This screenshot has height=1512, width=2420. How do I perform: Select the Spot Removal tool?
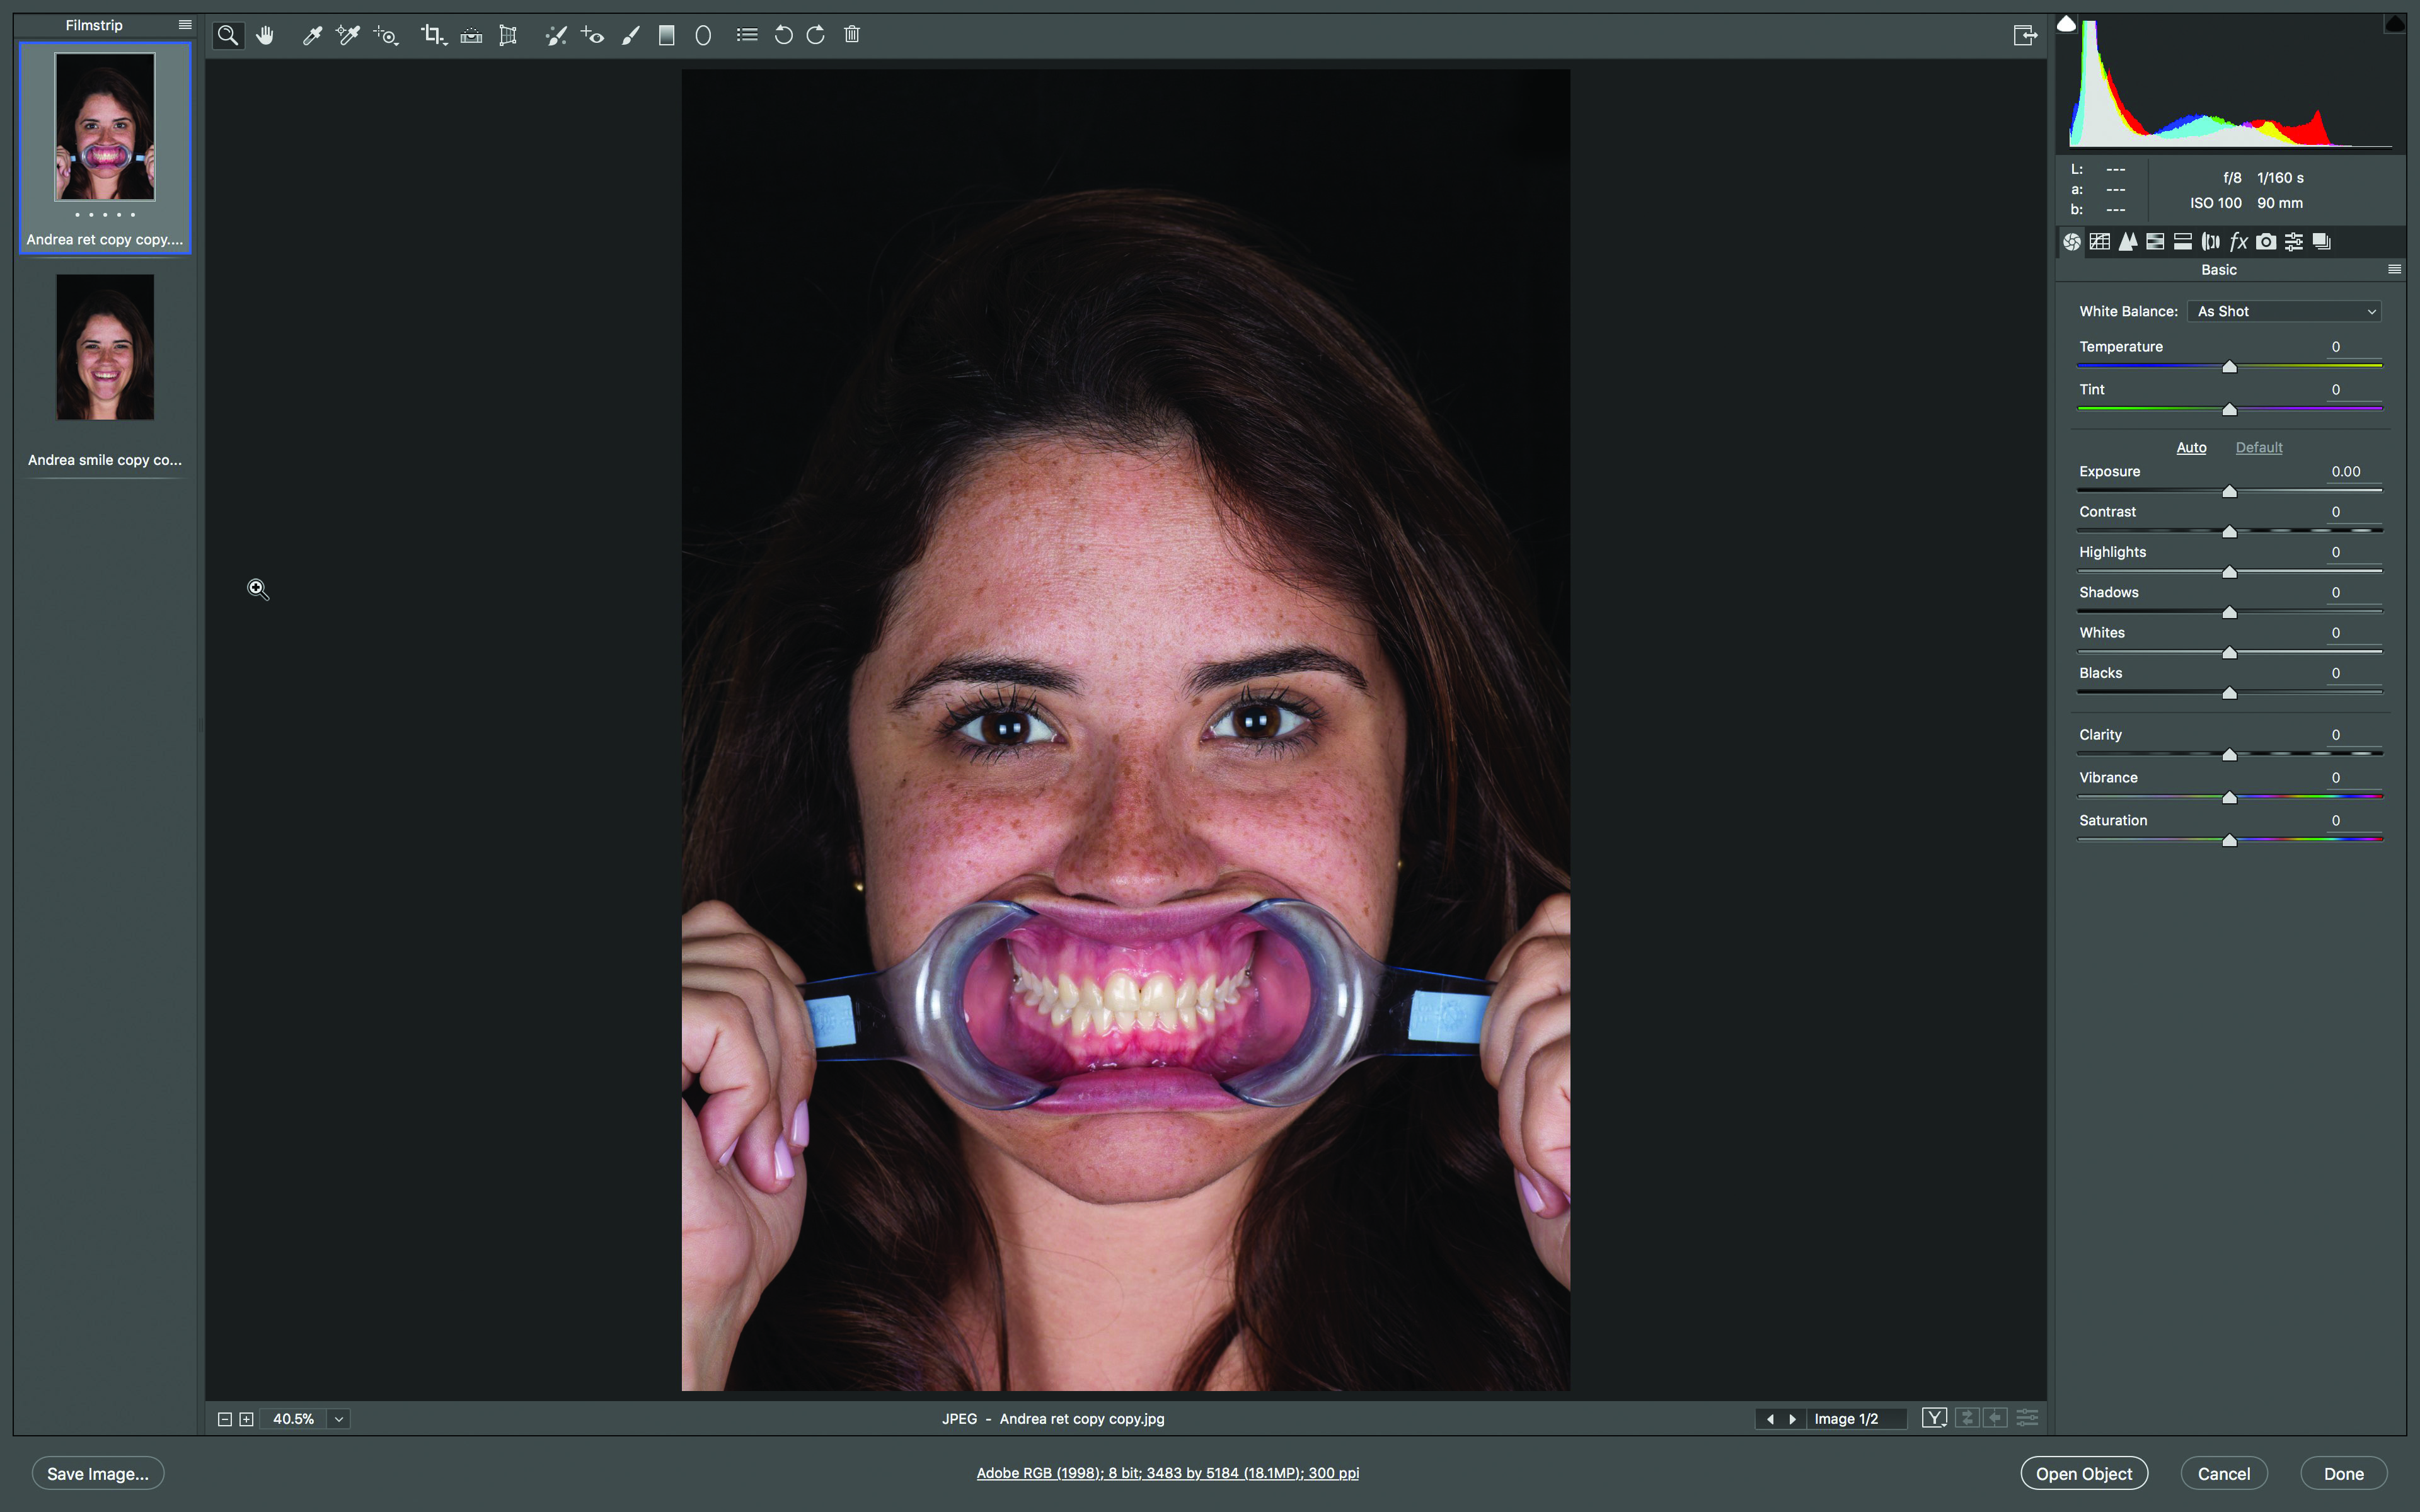pyautogui.click(x=556, y=35)
